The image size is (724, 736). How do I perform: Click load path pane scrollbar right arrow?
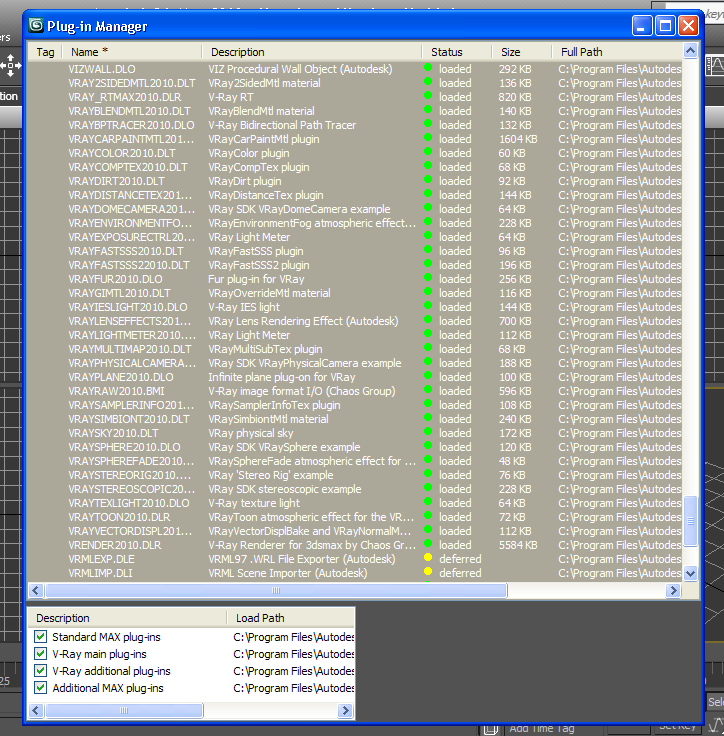[x=345, y=710]
